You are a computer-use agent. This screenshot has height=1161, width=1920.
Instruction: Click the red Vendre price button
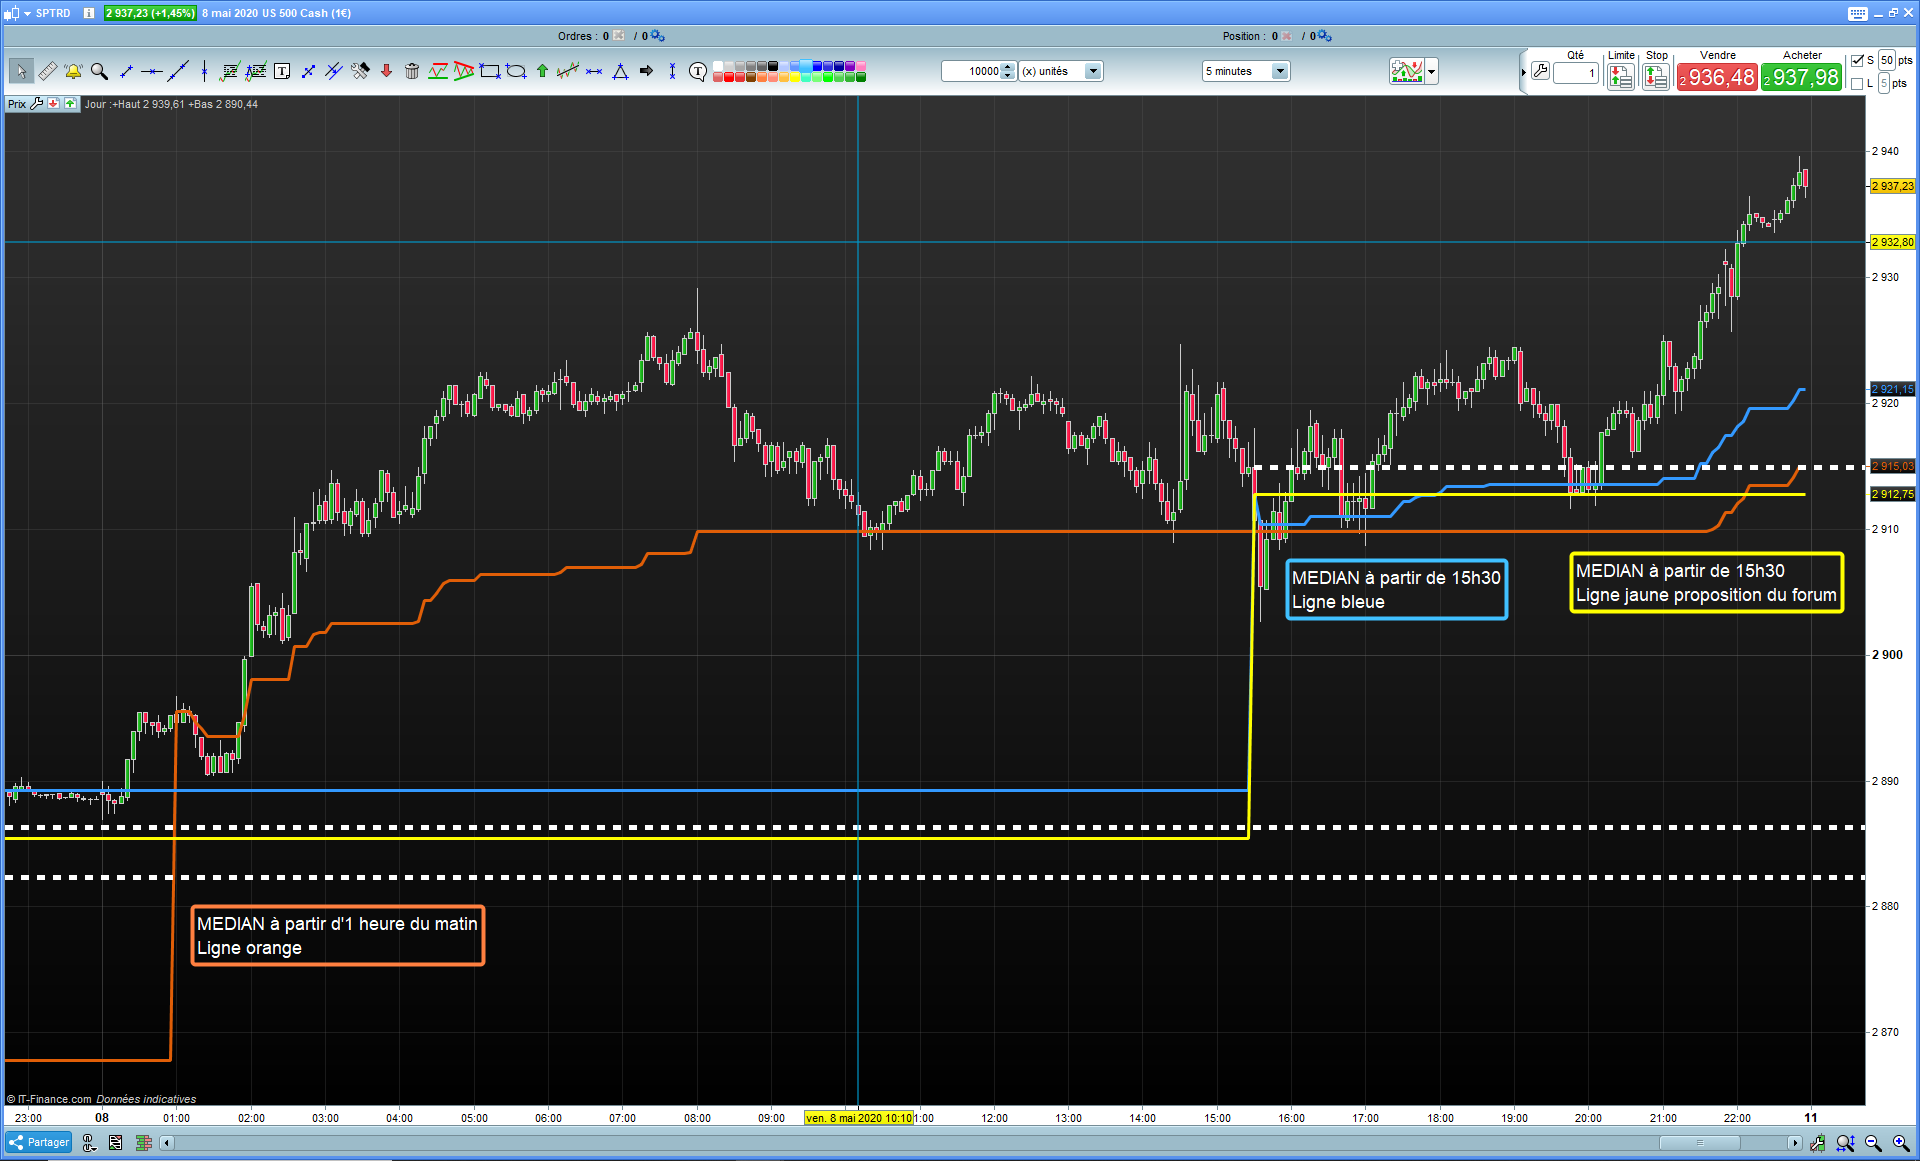coord(1717,77)
